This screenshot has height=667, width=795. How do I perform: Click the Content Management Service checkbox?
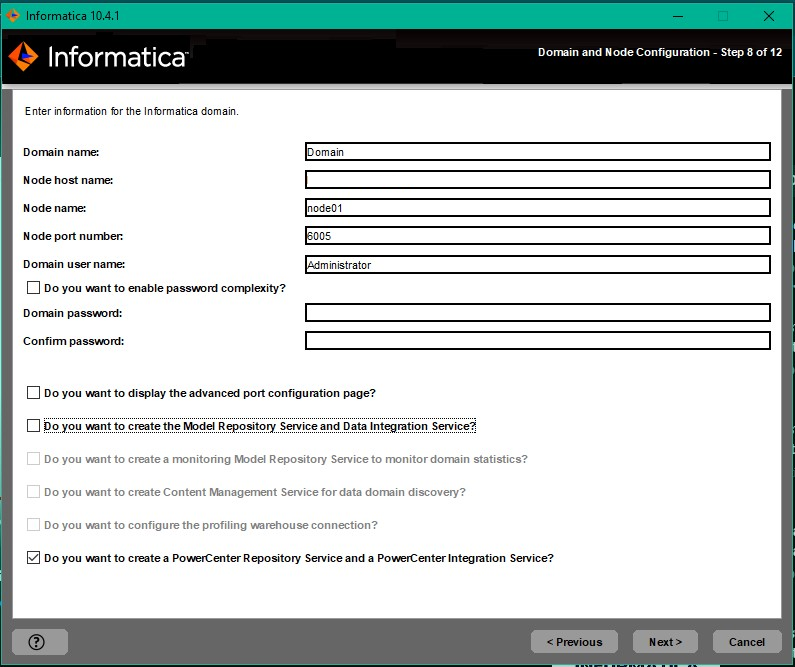point(33,492)
